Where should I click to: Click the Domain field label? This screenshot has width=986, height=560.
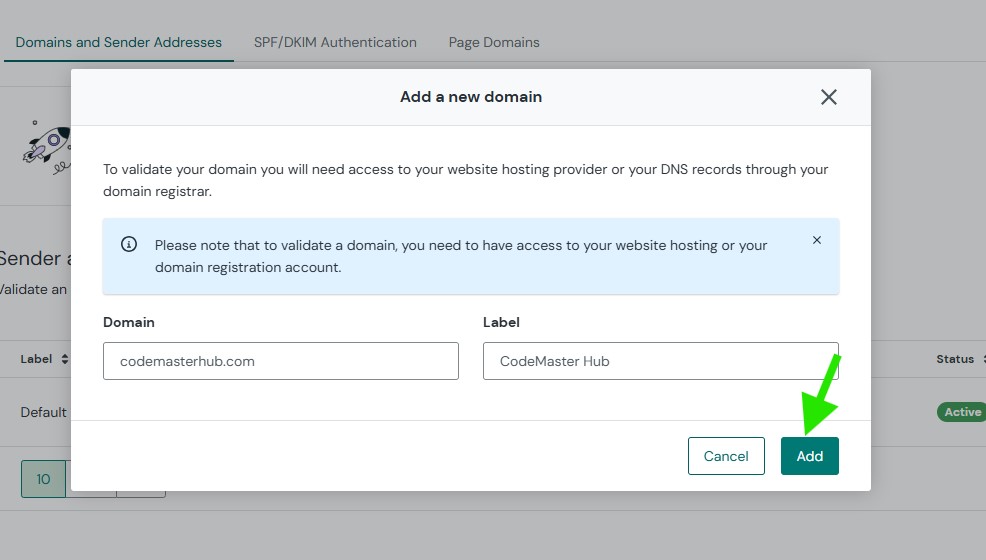[129, 322]
